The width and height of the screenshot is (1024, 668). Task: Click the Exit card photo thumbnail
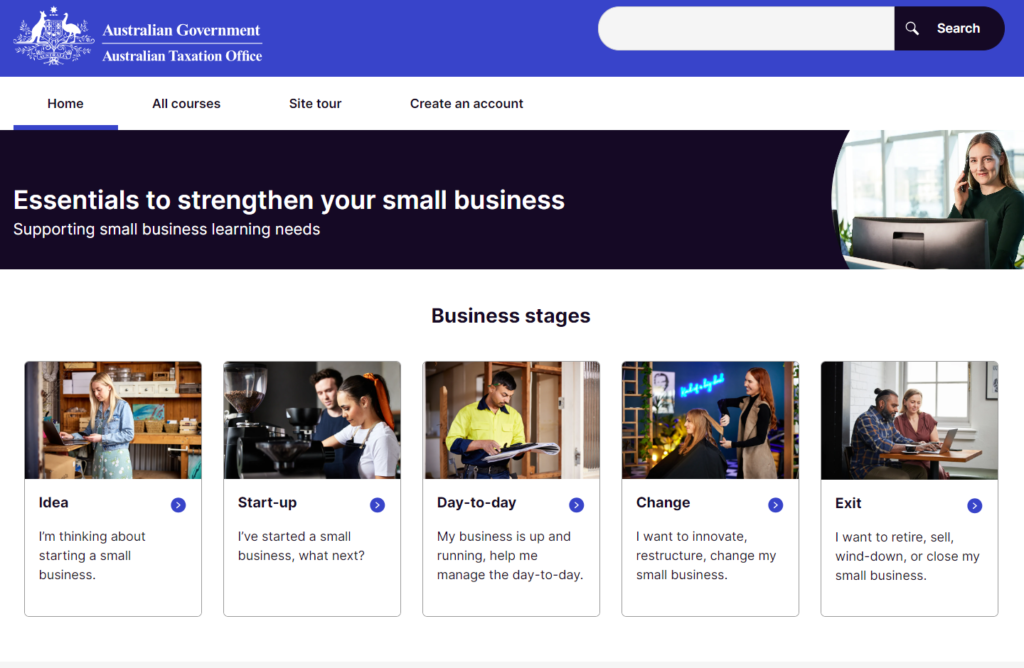tap(908, 420)
